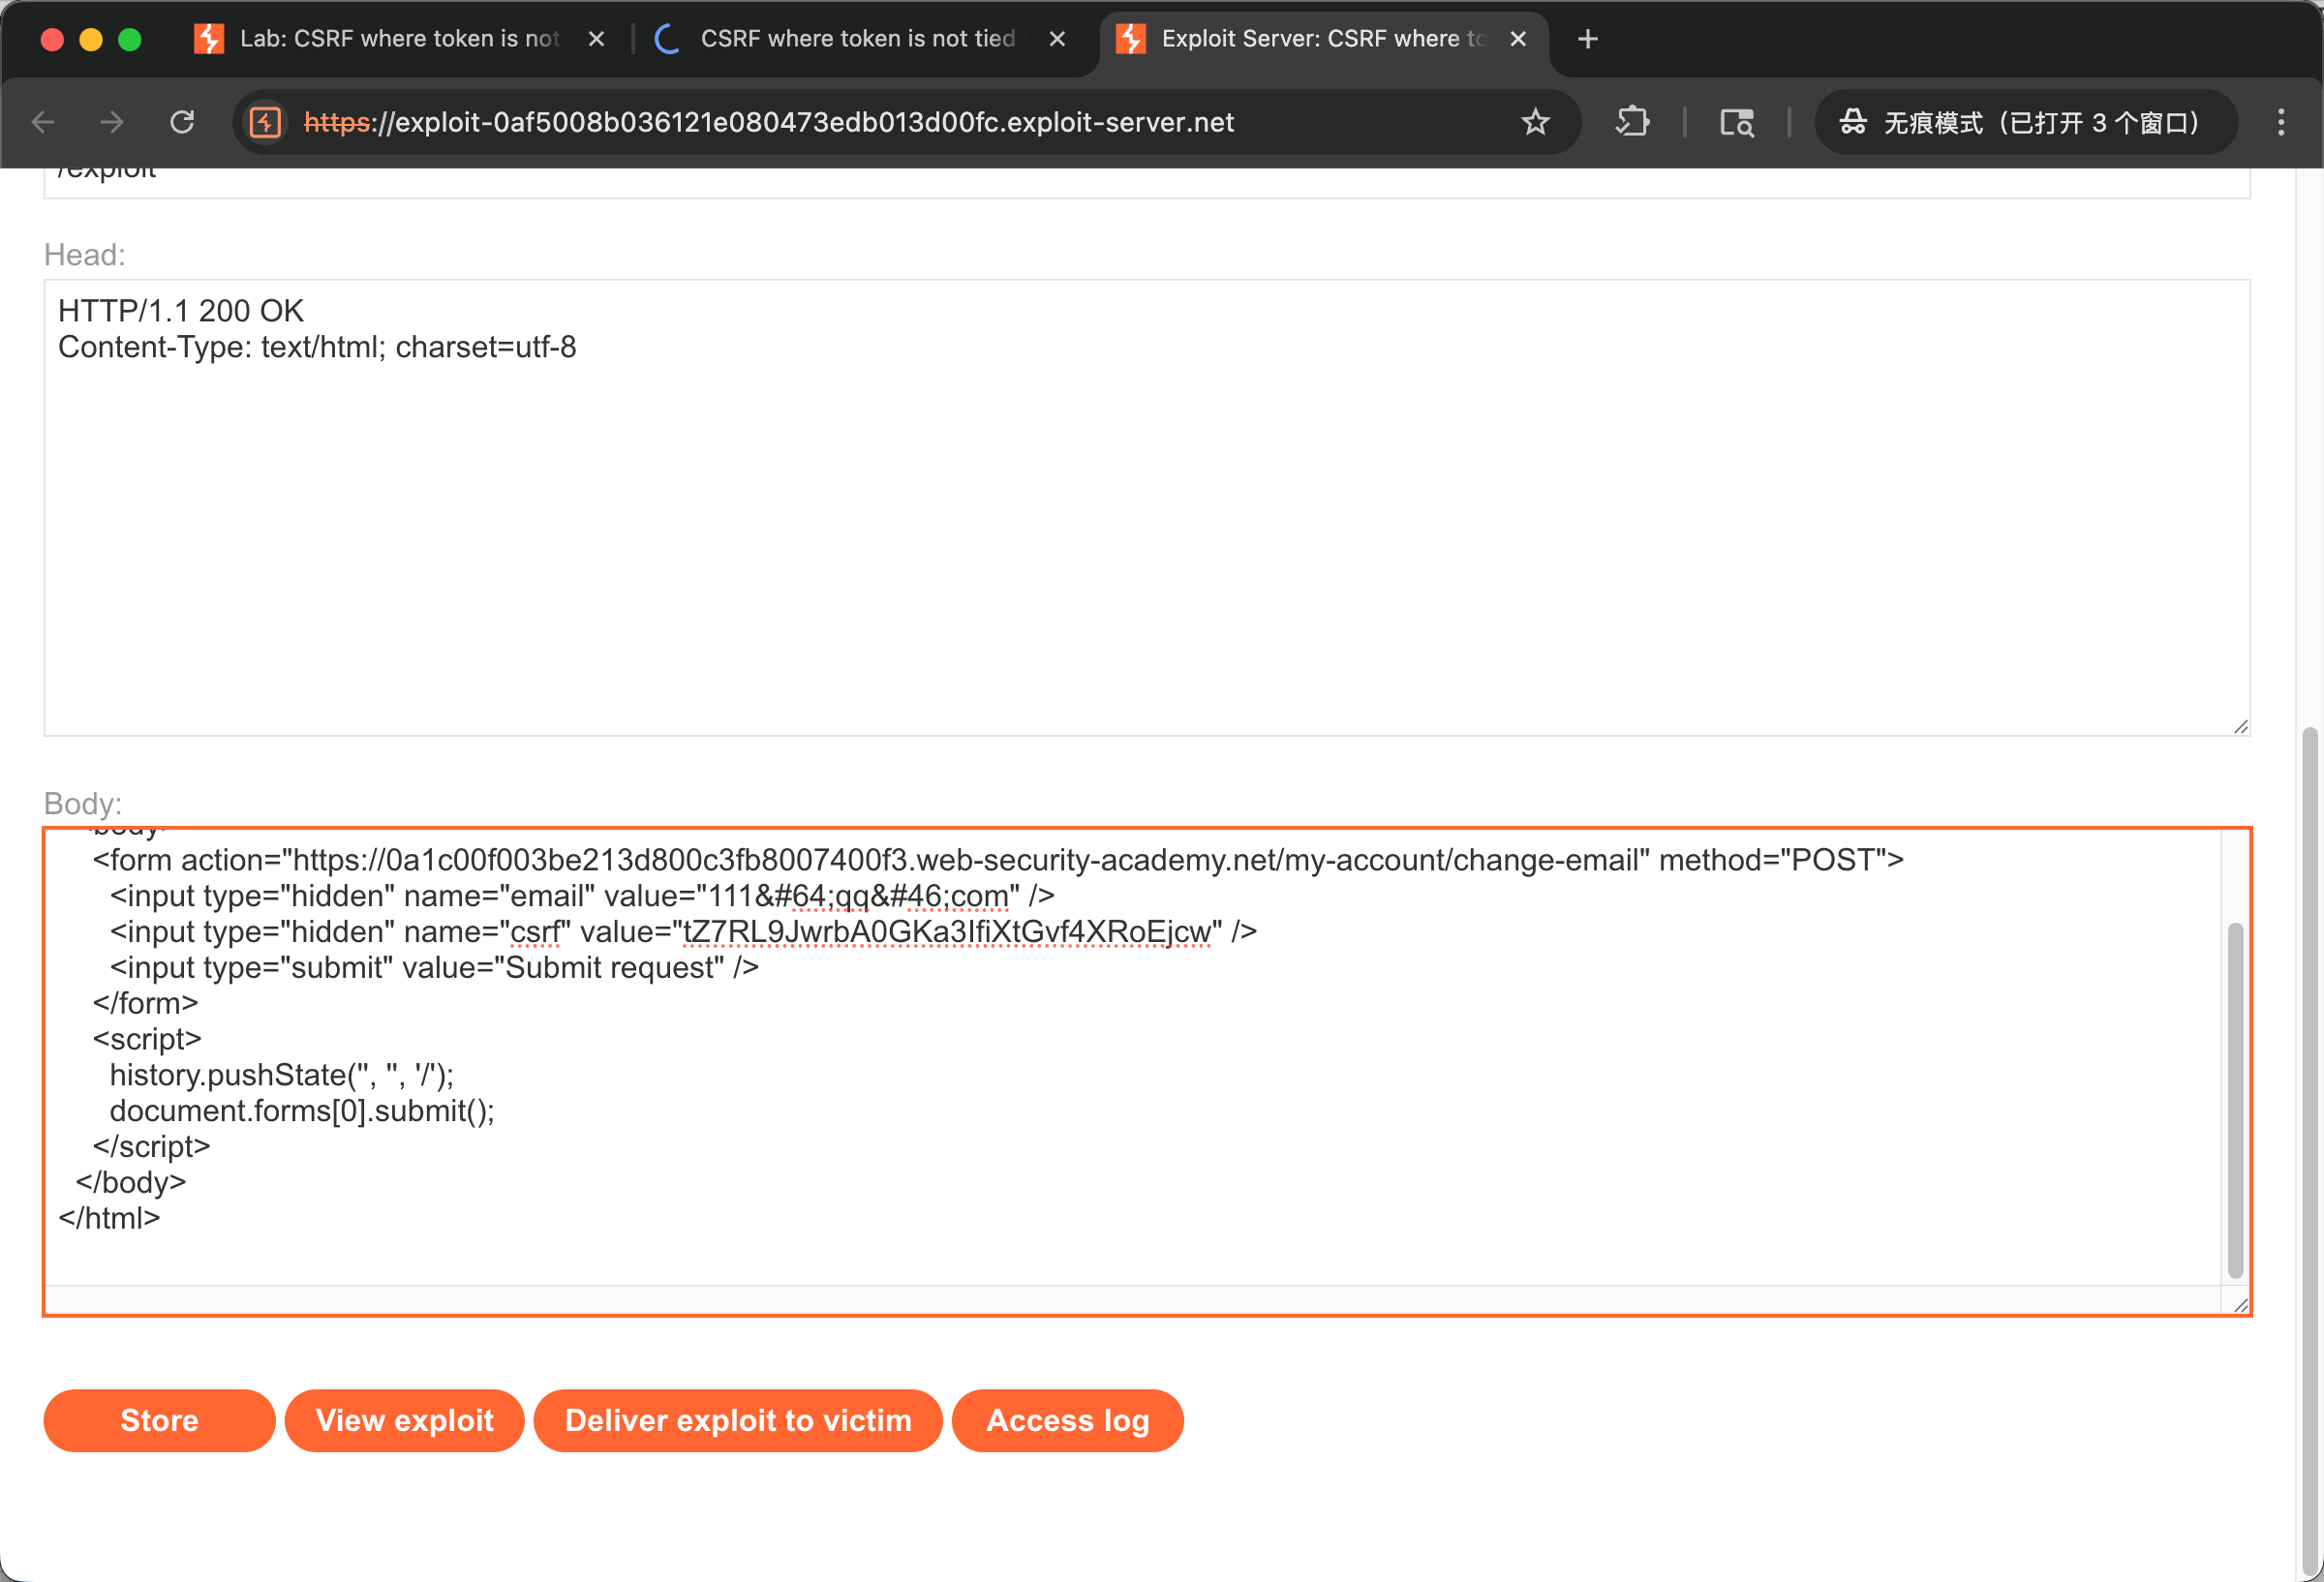The width and height of the screenshot is (2324, 1582).
Task: Open the Access log
Action: click(x=1067, y=1420)
